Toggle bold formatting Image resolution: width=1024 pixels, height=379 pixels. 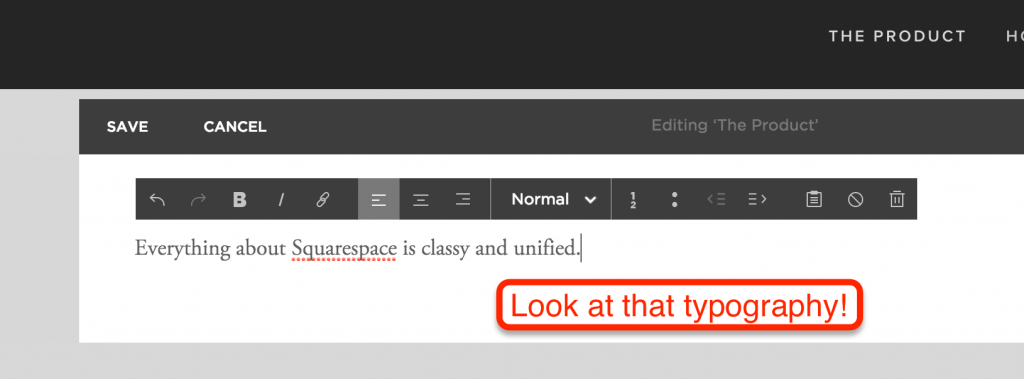coord(240,199)
